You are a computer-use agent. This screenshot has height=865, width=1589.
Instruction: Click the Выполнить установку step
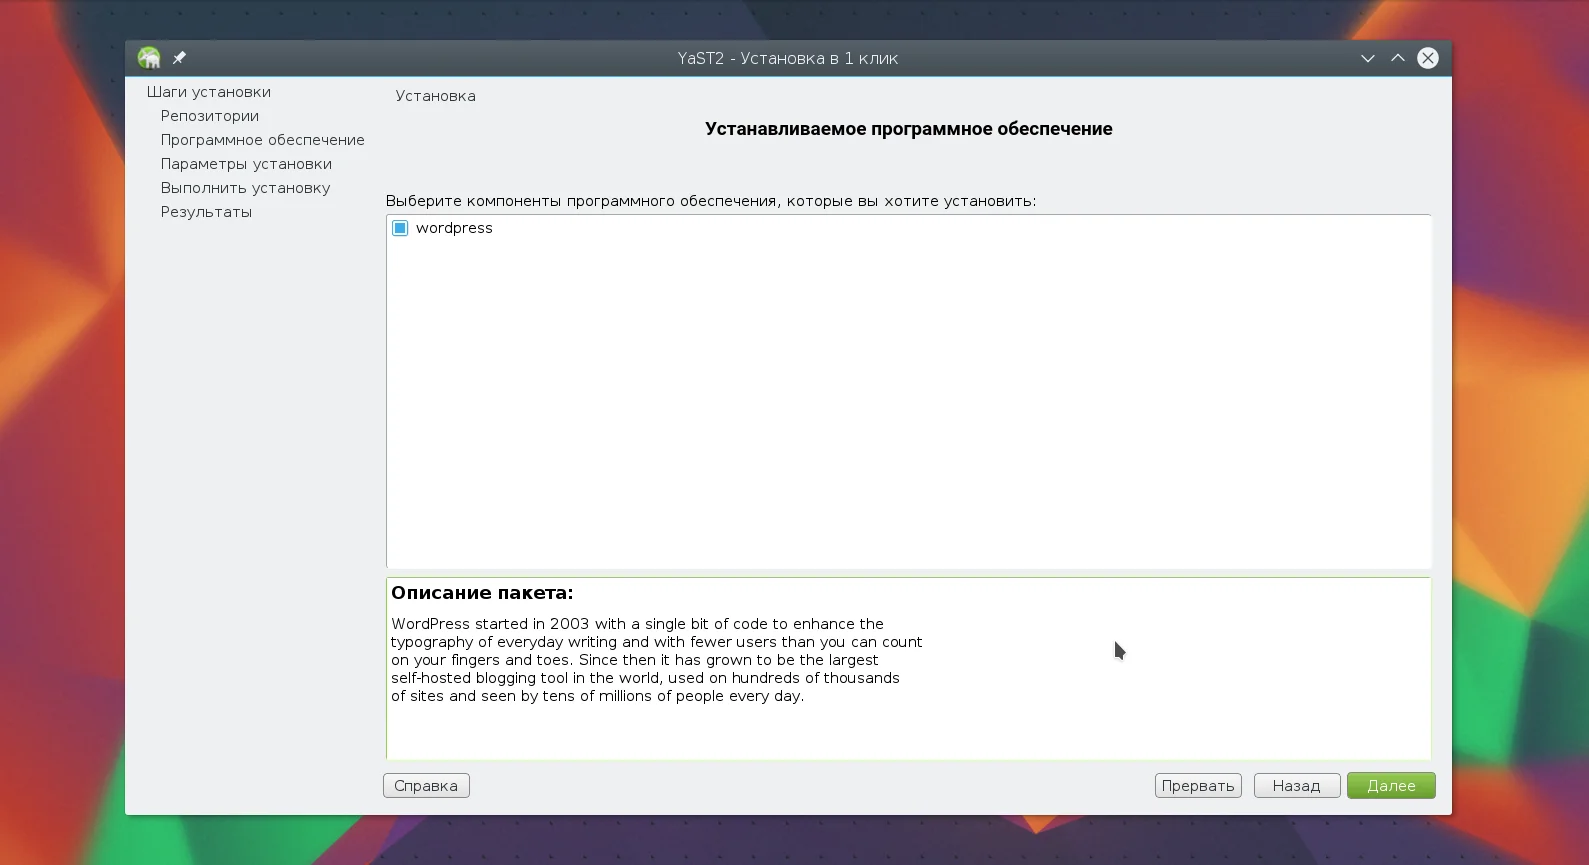(245, 188)
